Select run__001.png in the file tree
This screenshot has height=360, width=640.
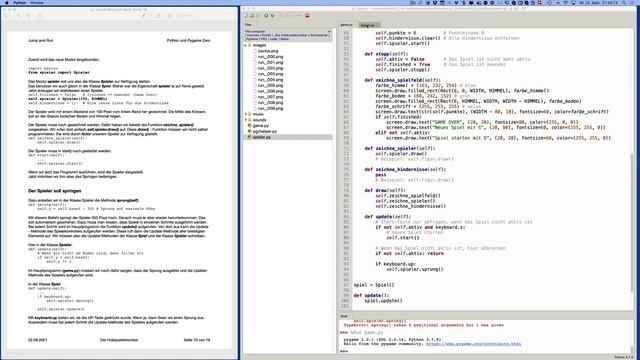[270, 62]
